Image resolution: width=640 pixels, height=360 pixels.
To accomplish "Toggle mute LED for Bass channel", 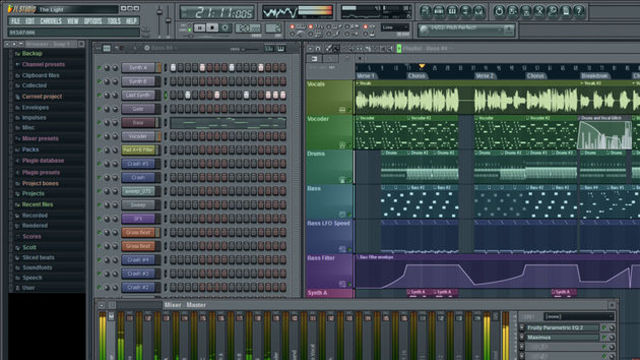I will click(x=99, y=122).
